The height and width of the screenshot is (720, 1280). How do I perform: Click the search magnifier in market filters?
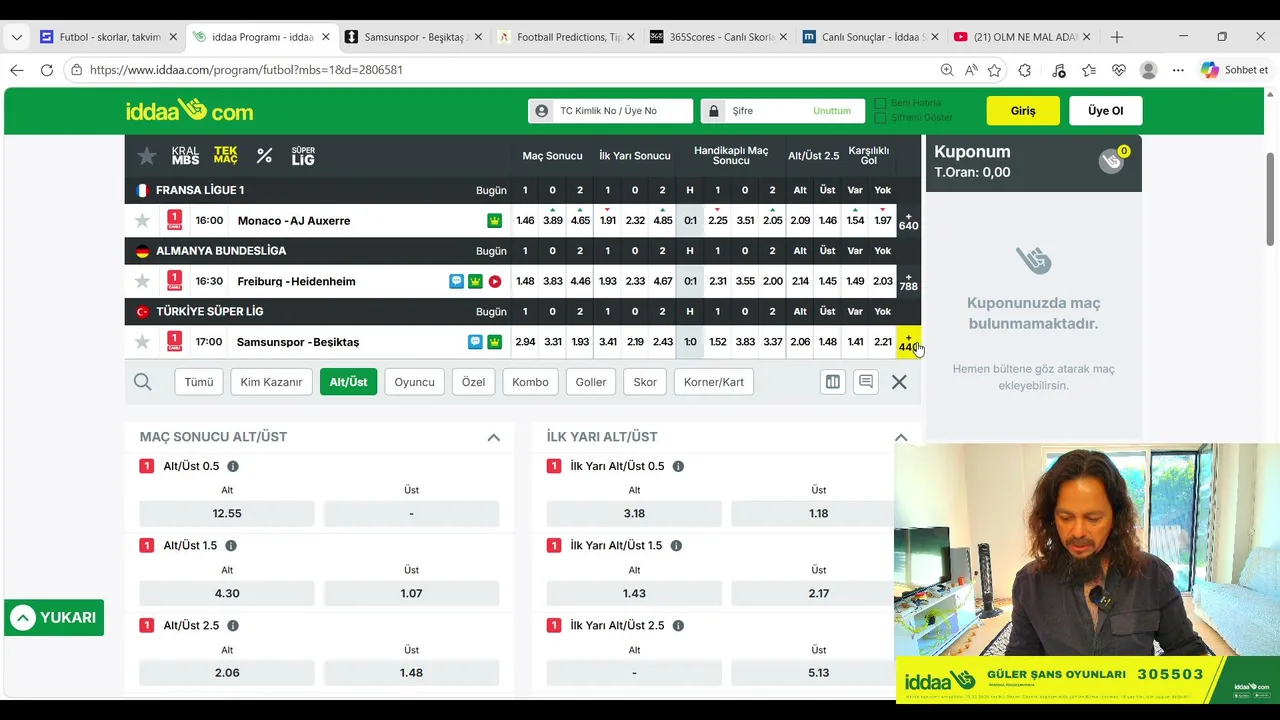click(143, 382)
